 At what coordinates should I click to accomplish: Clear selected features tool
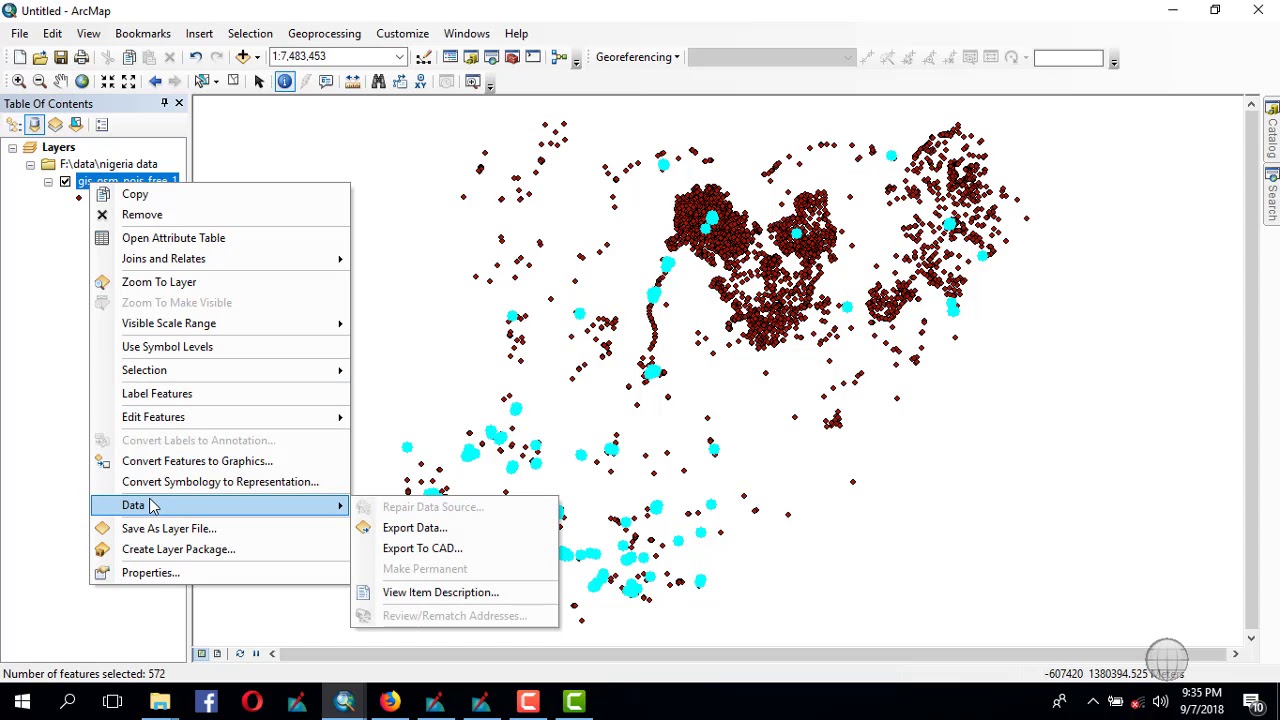pos(233,81)
